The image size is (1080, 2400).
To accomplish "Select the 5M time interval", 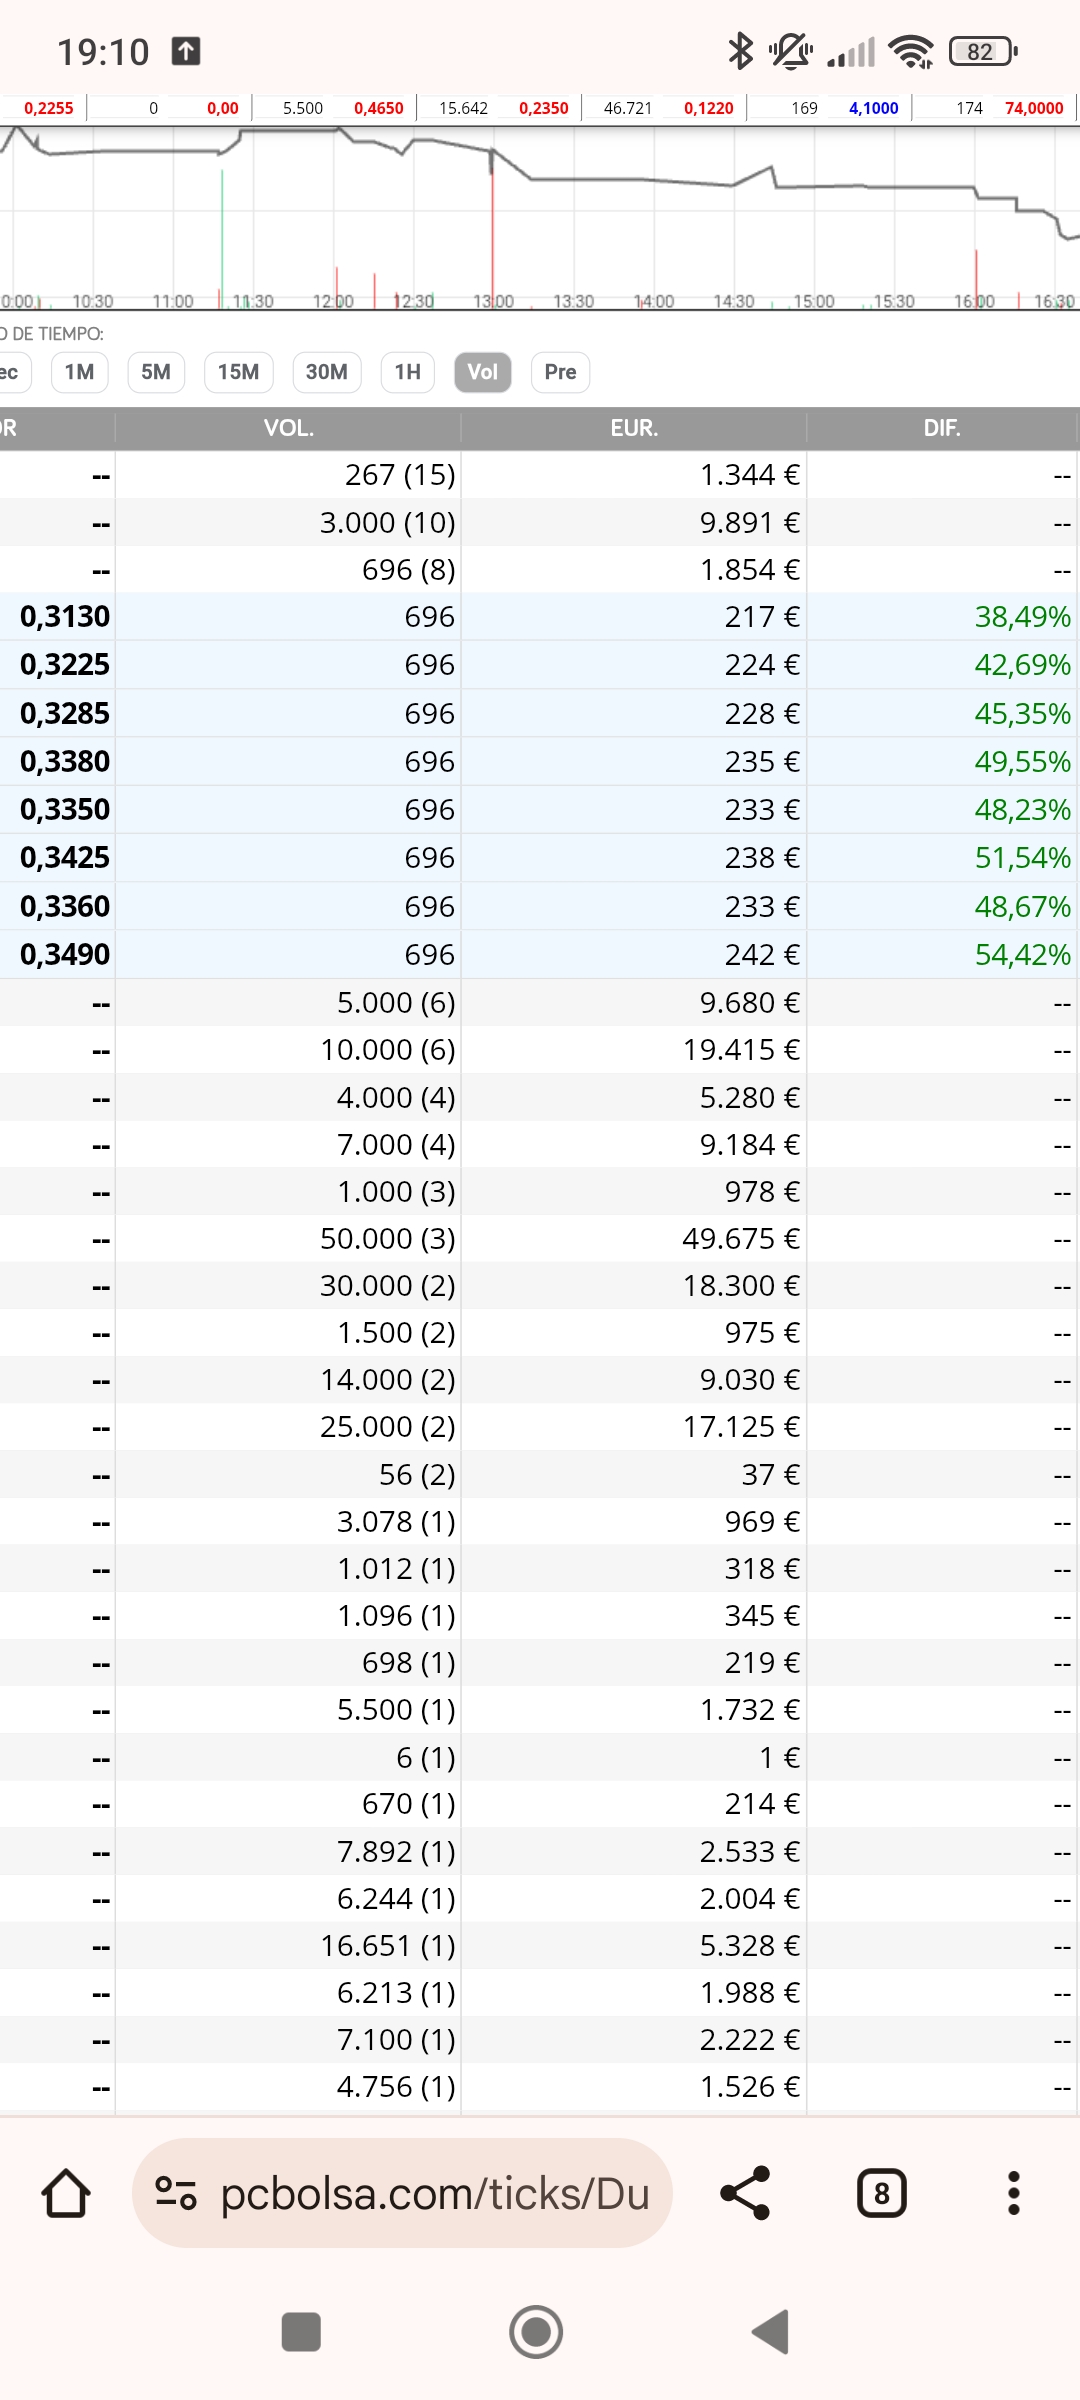I will (156, 372).
